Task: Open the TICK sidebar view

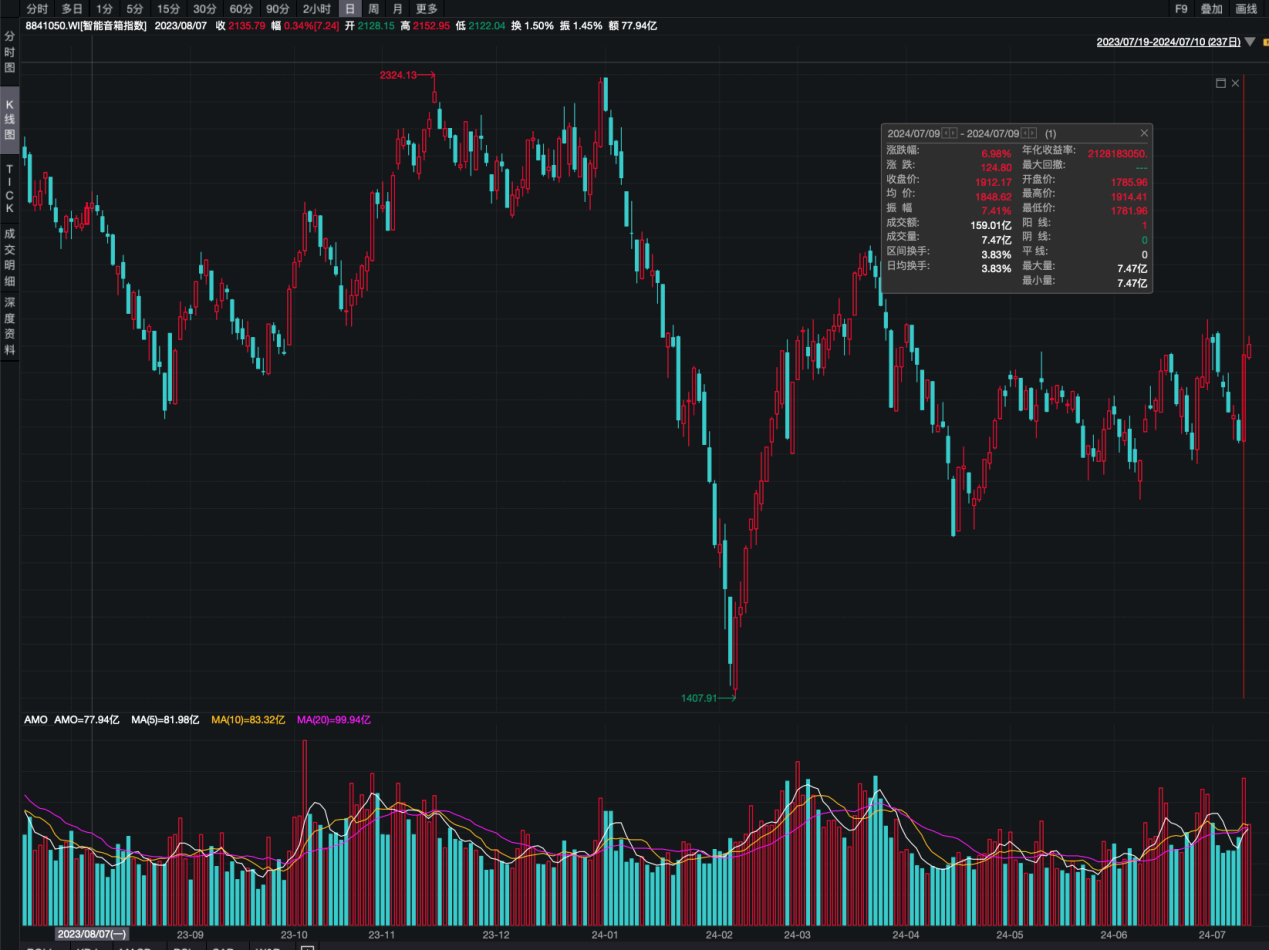Action: (9, 189)
